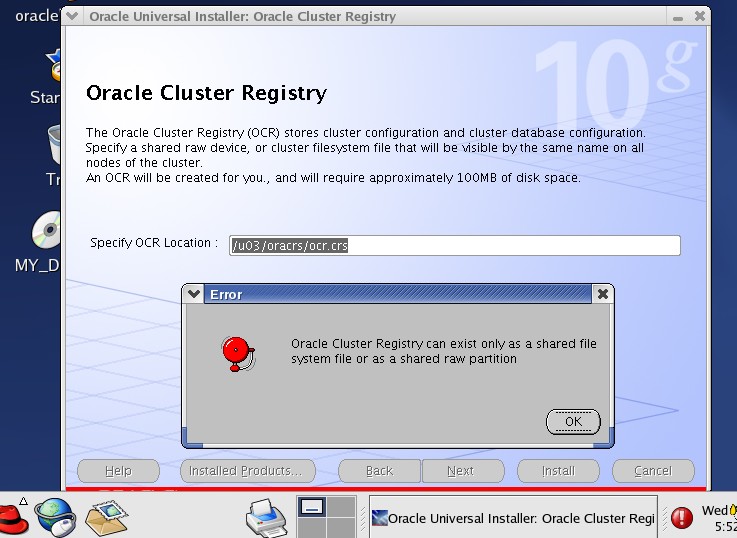The image size is (737, 538).
Task: Click the red alarm bell error icon
Action: point(238,351)
